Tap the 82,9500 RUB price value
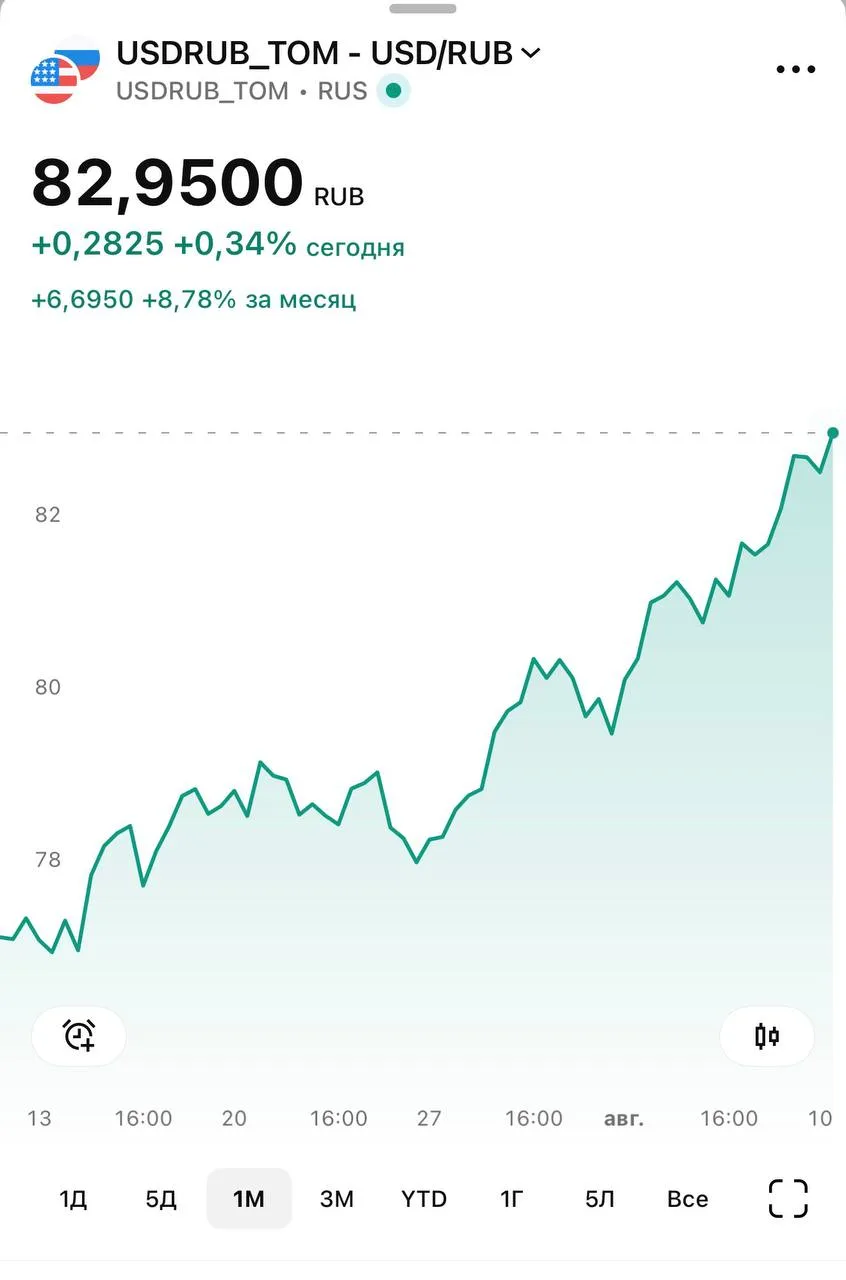846x1280 pixels. tap(198, 184)
